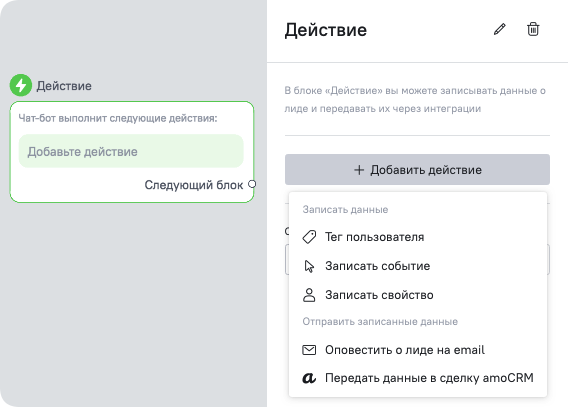
Task: Click the Следующий блок label
Action: [194, 185]
